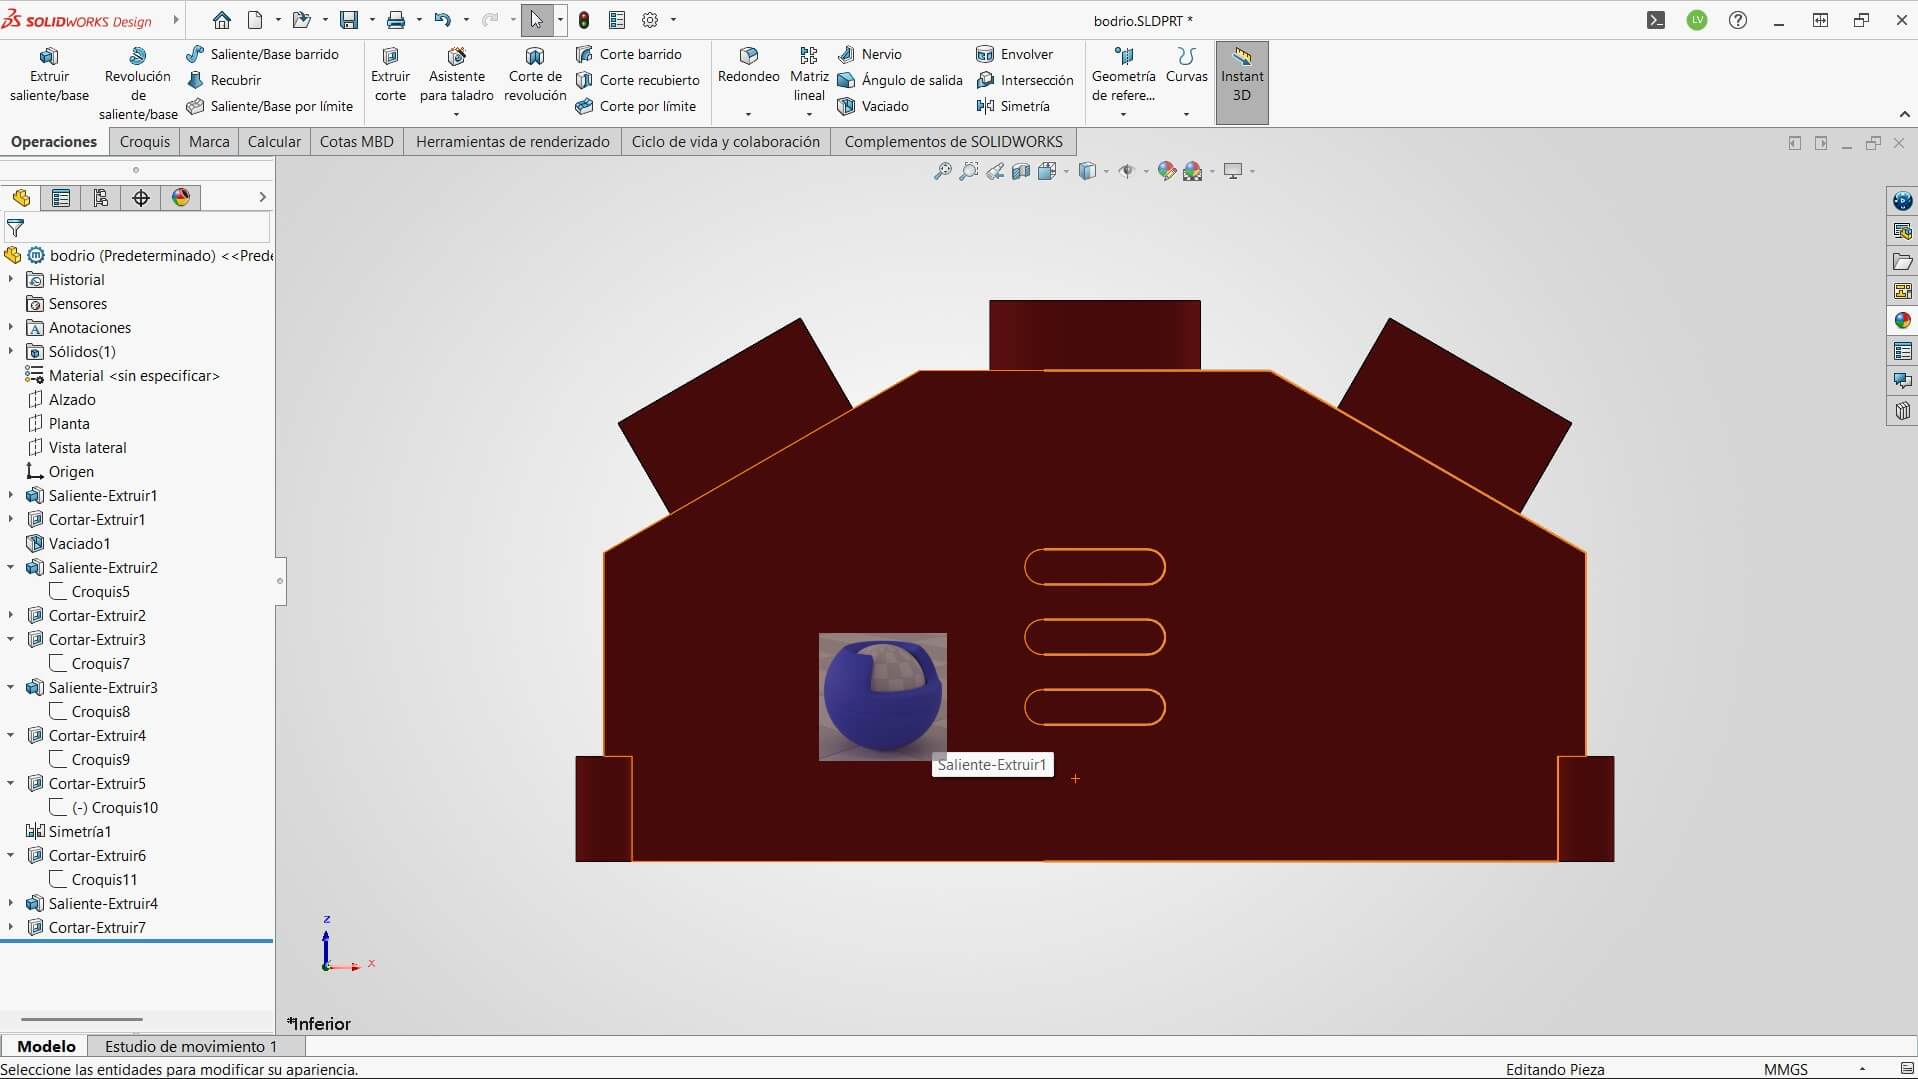Toggle Instant 3D mode
Image resolution: width=1918 pixels, height=1079 pixels.
[1242, 82]
